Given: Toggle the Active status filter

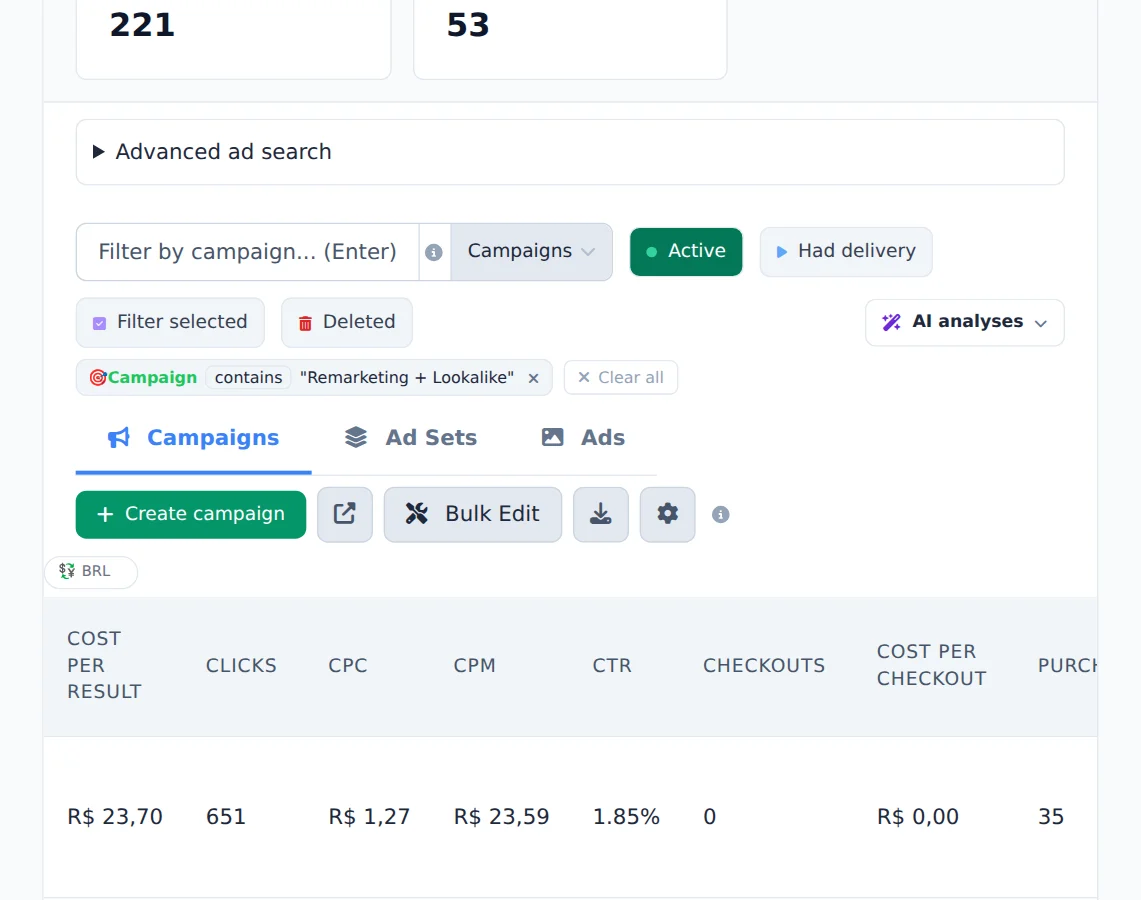Looking at the screenshot, I should (x=685, y=252).
